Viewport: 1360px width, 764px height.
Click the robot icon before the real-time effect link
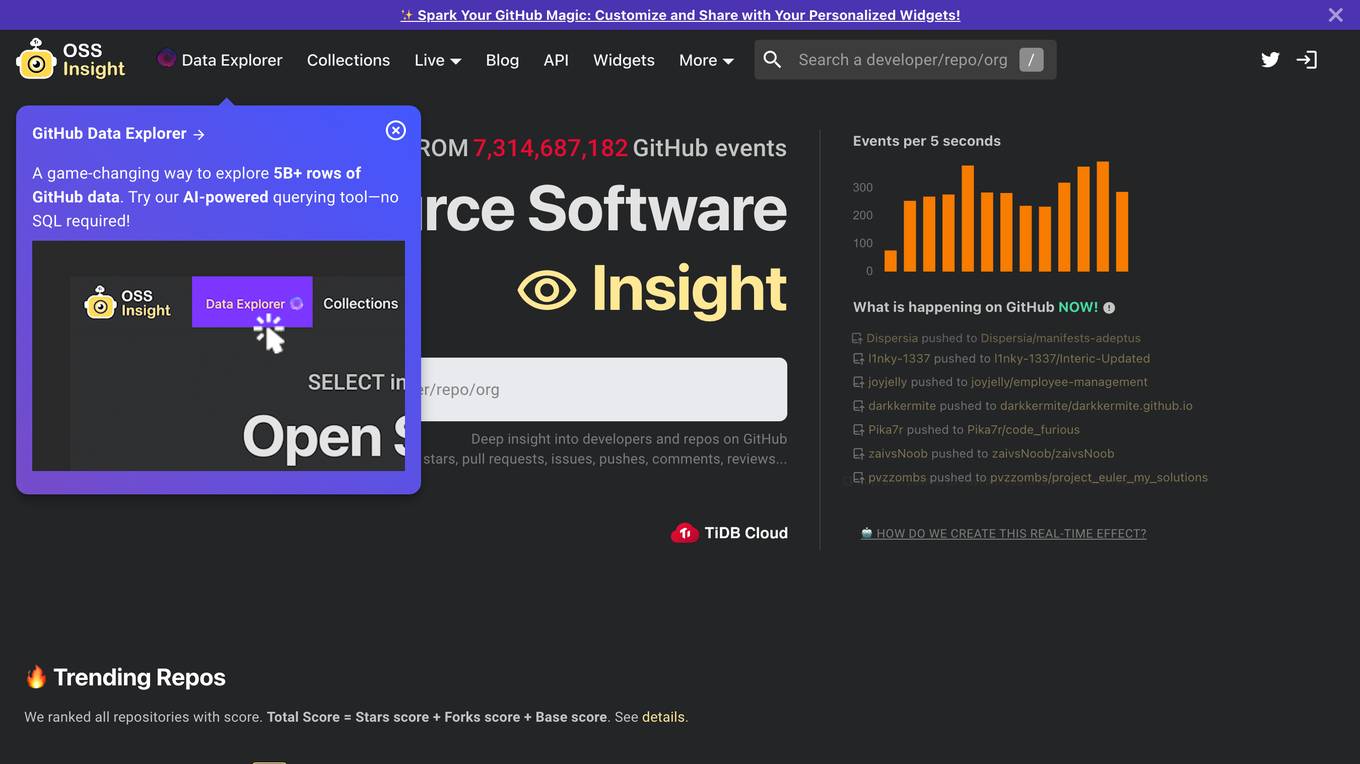(867, 533)
